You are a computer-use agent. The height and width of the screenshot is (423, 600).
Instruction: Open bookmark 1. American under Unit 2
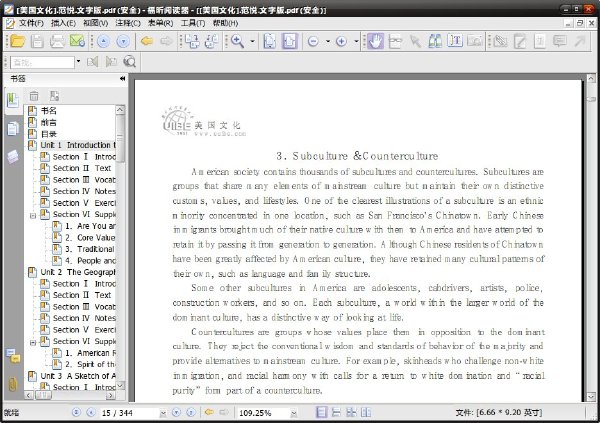tap(90, 353)
